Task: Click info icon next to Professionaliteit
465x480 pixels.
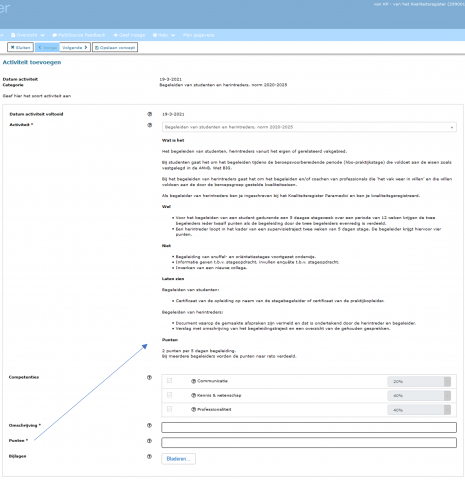Action: (x=193, y=409)
